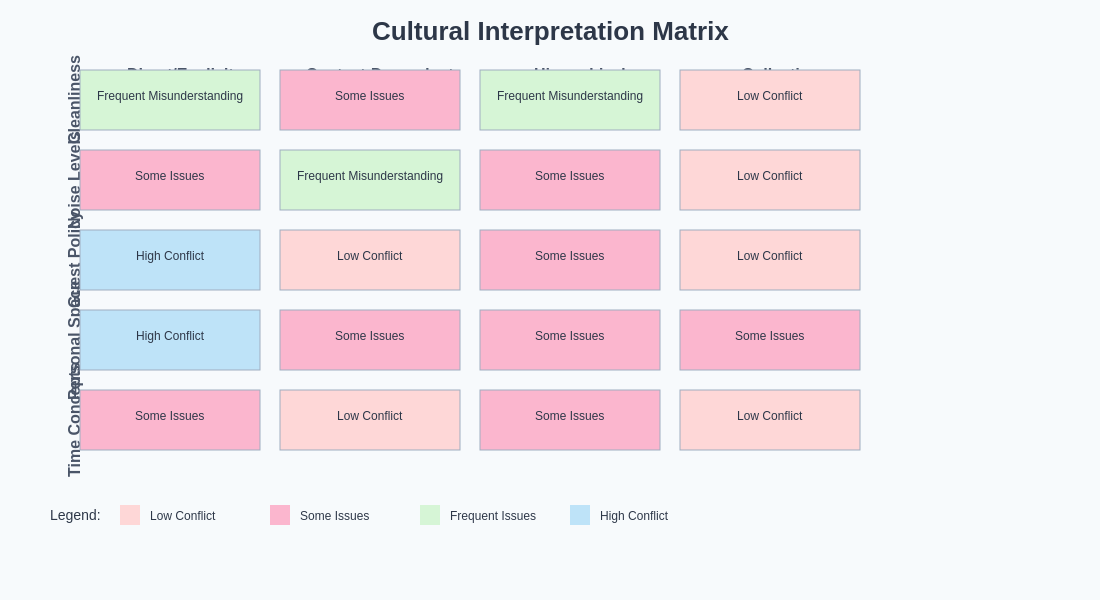This screenshot has width=1100, height=600.
Task: Click the Cultural Interpretation Matrix title
Action: pos(550,31)
